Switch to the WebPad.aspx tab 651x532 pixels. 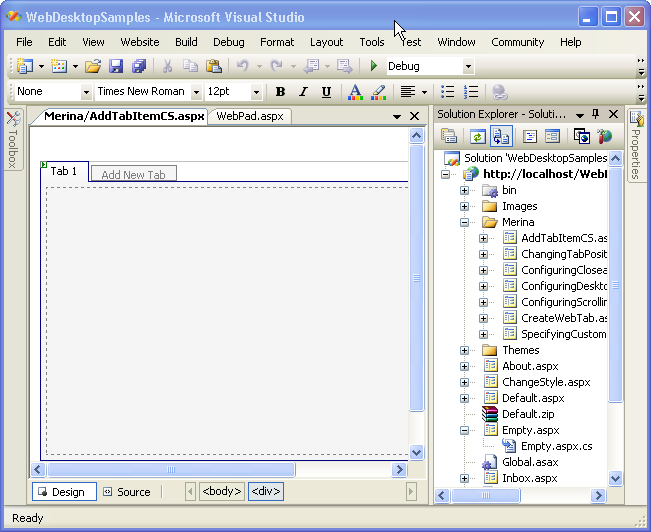point(250,116)
